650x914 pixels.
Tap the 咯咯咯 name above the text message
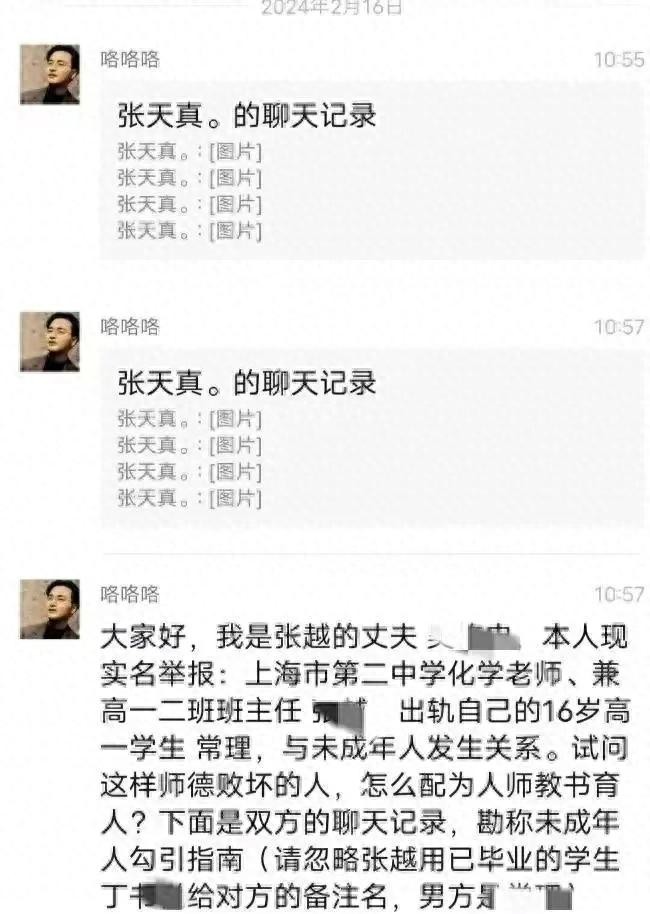130,595
